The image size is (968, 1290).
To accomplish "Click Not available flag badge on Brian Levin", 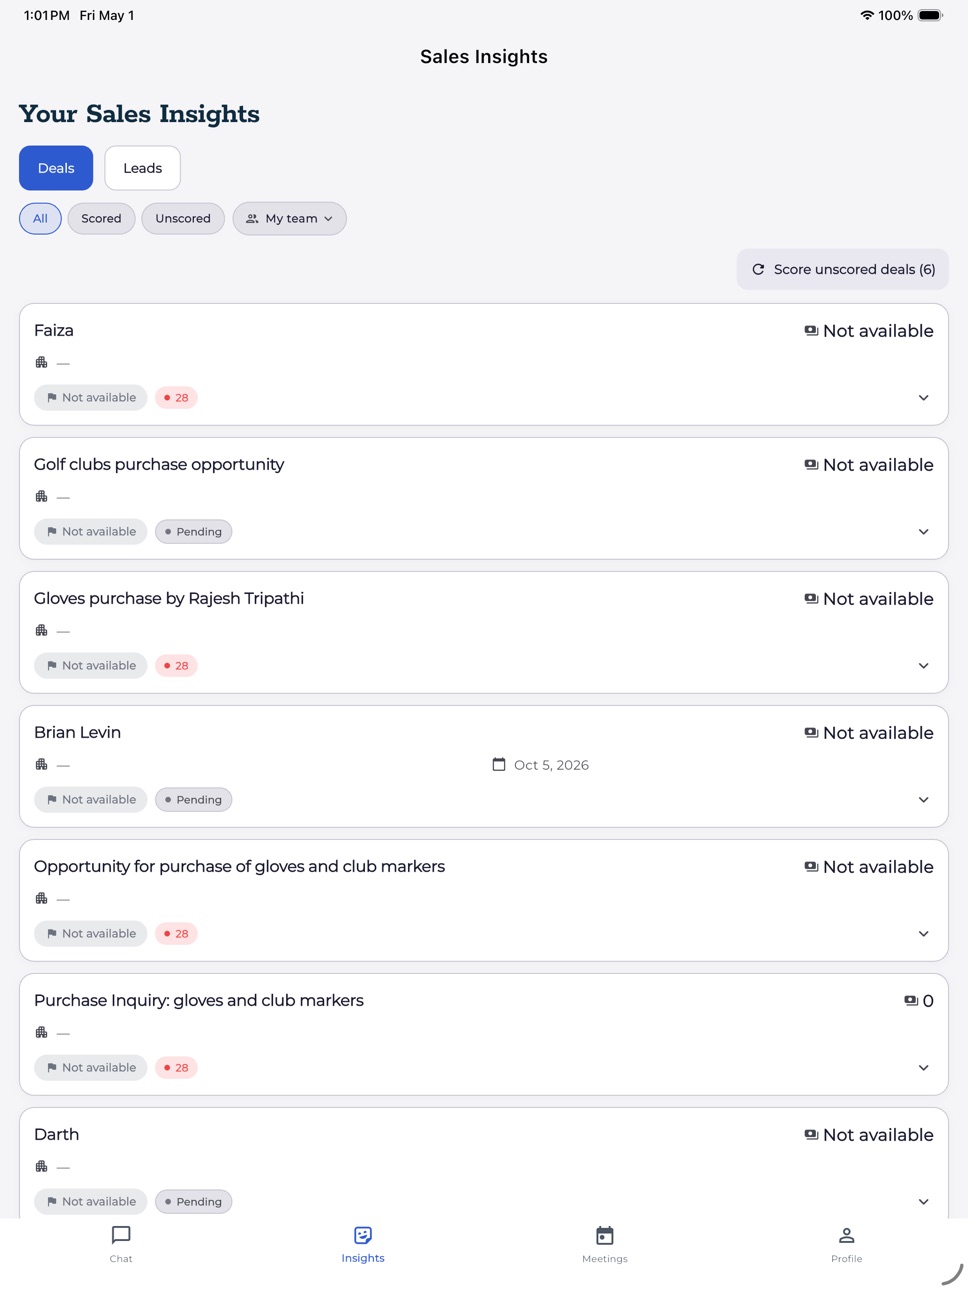I will 91,800.
